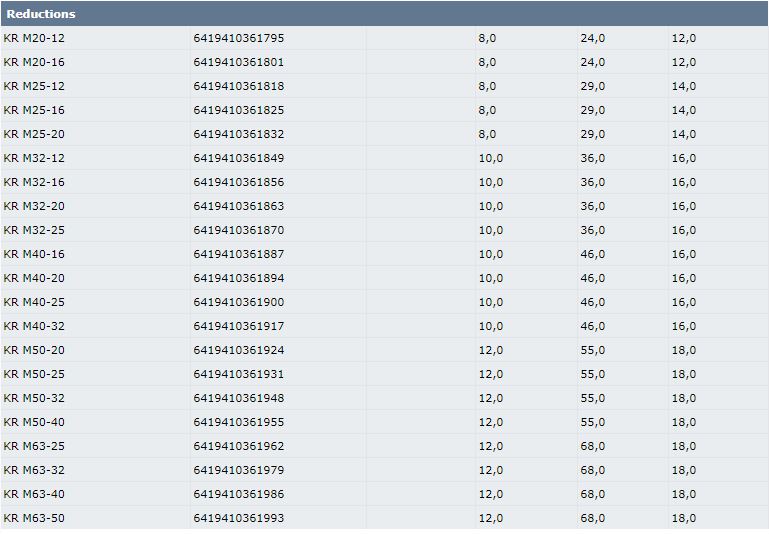Click EAN code 6419410361887

(x=239, y=254)
